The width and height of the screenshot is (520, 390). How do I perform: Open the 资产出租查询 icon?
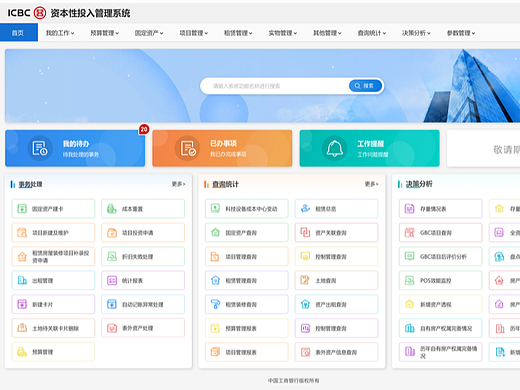click(305, 304)
